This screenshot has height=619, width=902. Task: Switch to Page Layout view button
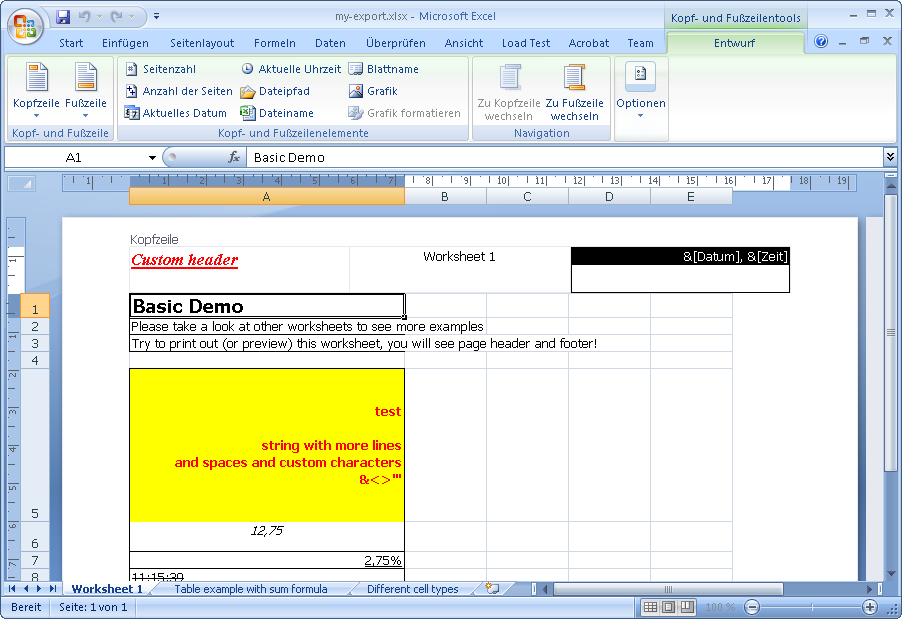(668, 607)
